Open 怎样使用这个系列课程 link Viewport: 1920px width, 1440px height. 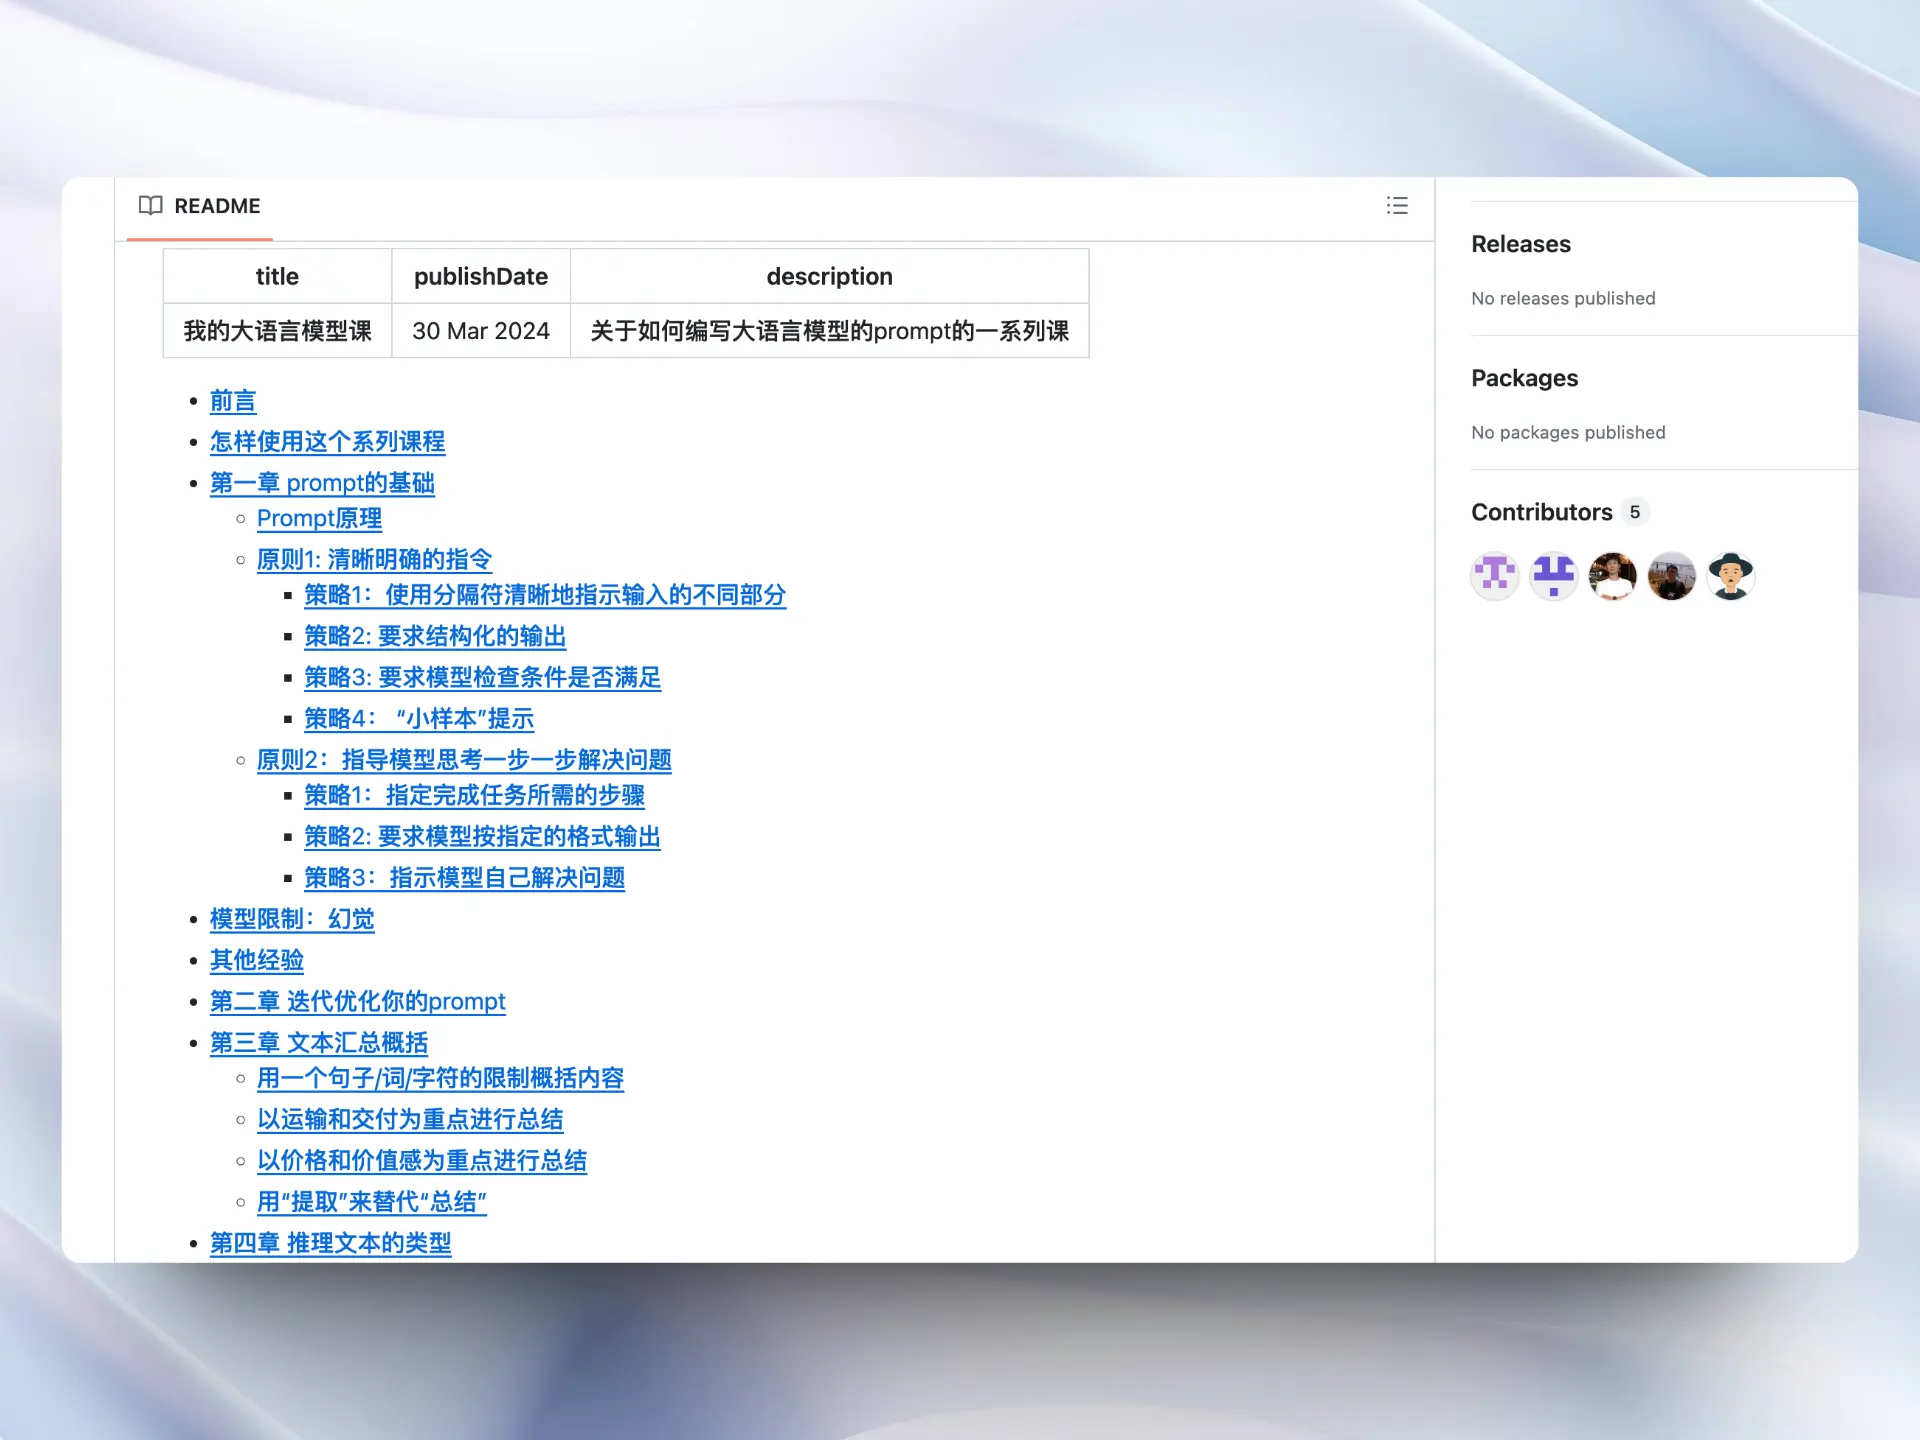327,442
